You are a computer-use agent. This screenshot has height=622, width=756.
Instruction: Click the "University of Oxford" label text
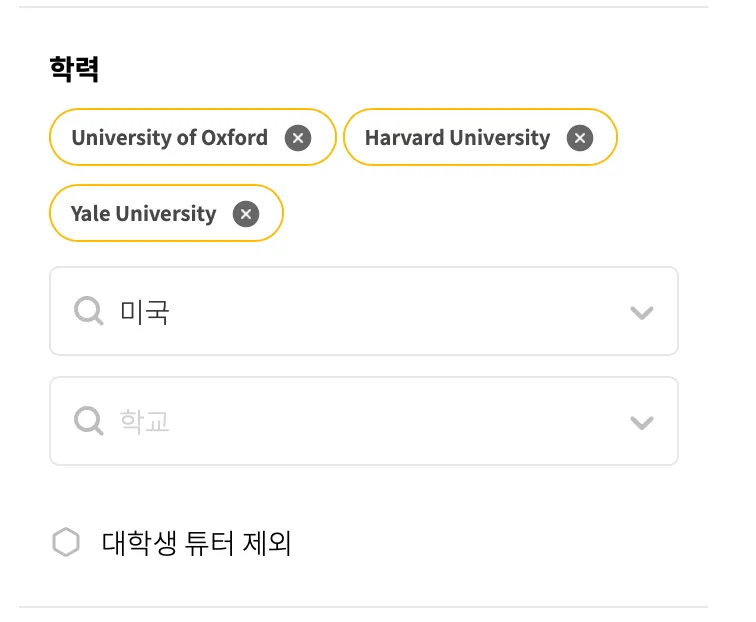pyautogui.click(x=170, y=138)
